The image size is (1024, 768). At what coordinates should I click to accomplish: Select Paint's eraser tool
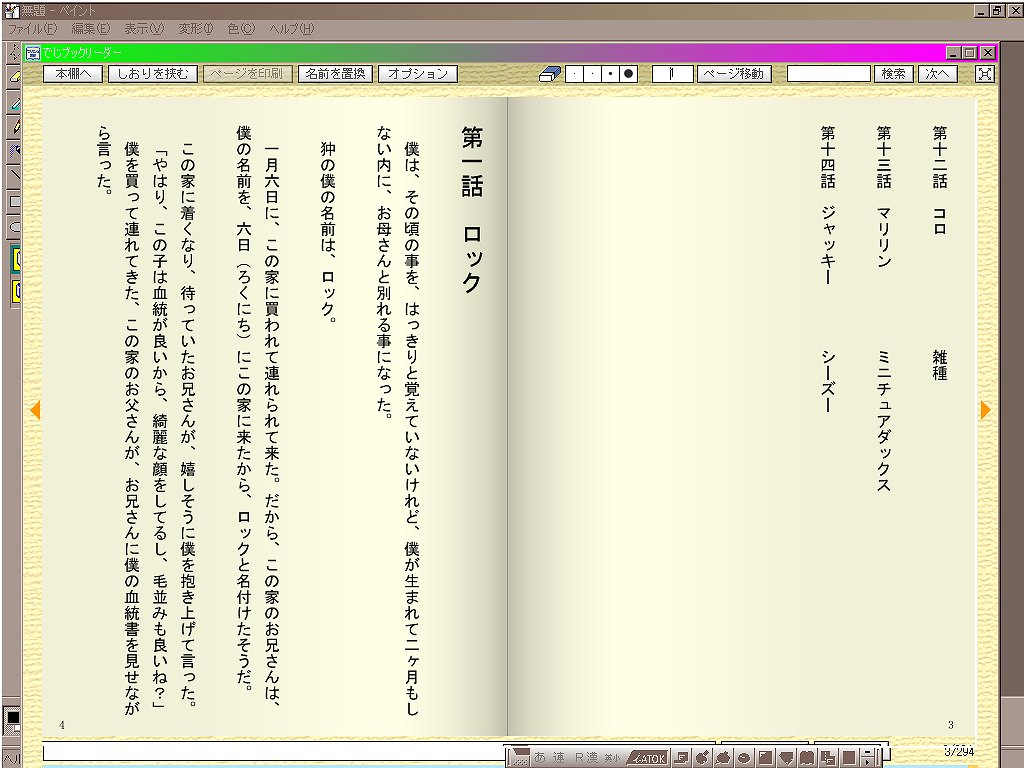pos(13,76)
